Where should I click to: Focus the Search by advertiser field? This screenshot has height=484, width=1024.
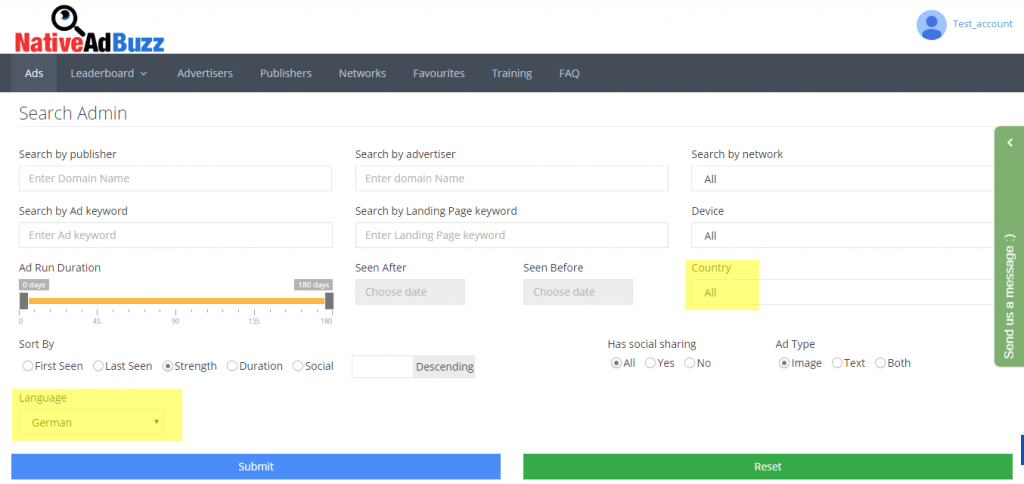512,178
